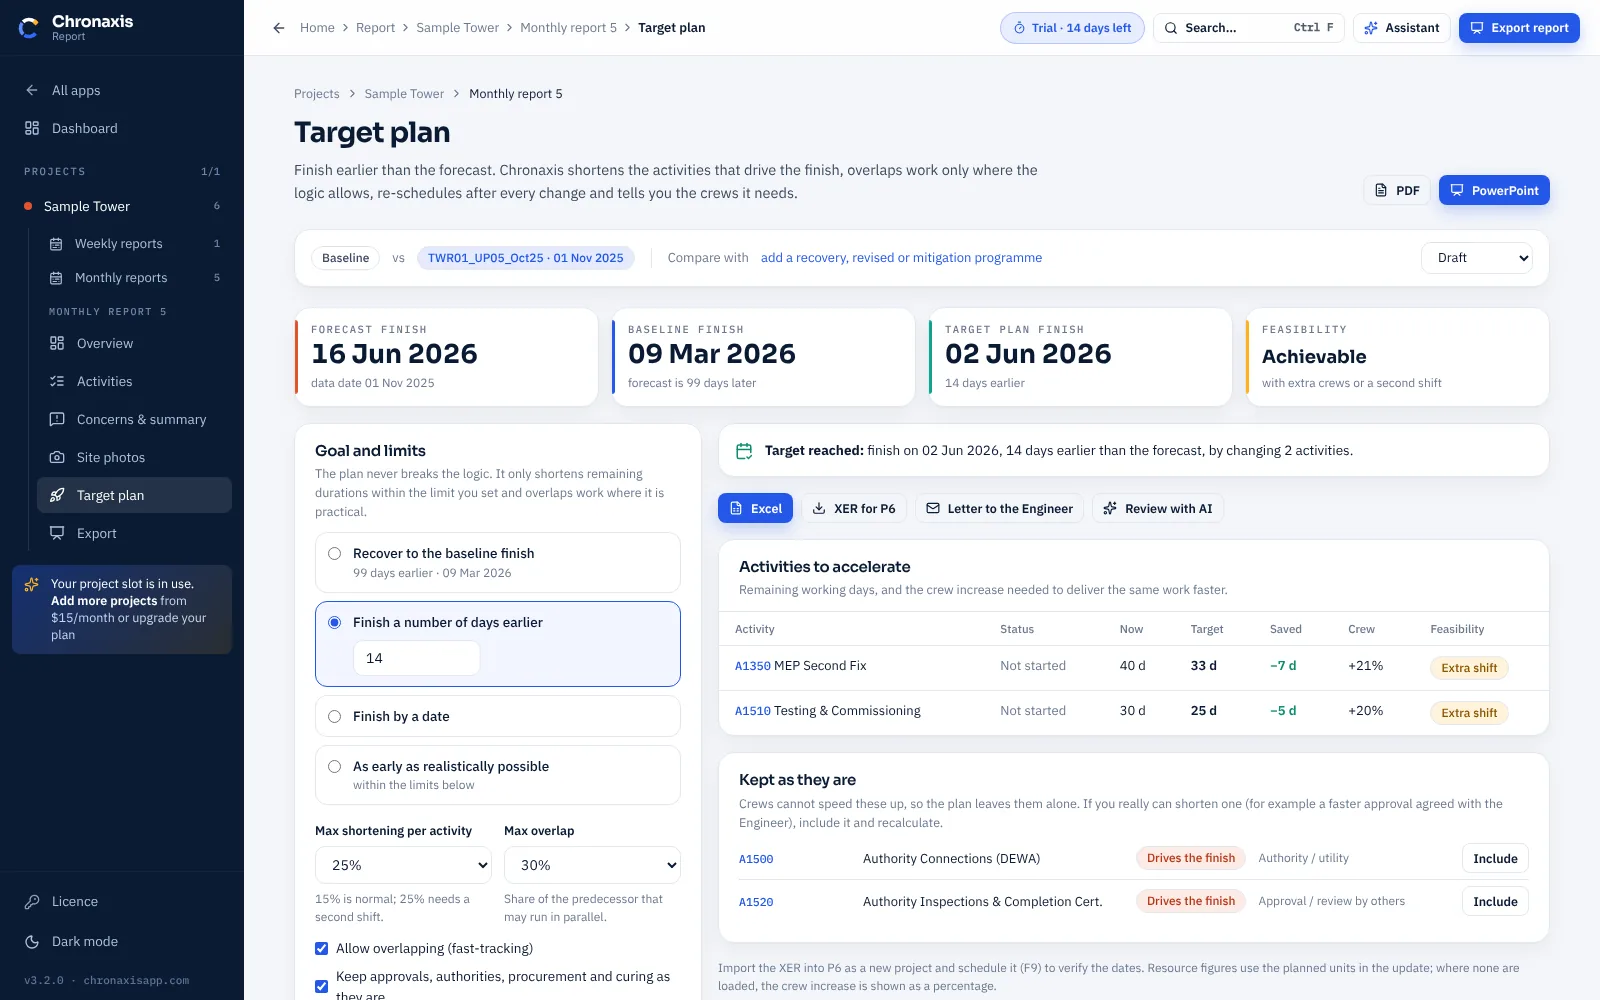Viewport: 1600px width, 1000px height.
Task: Download XER for P6
Action: [854, 508]
